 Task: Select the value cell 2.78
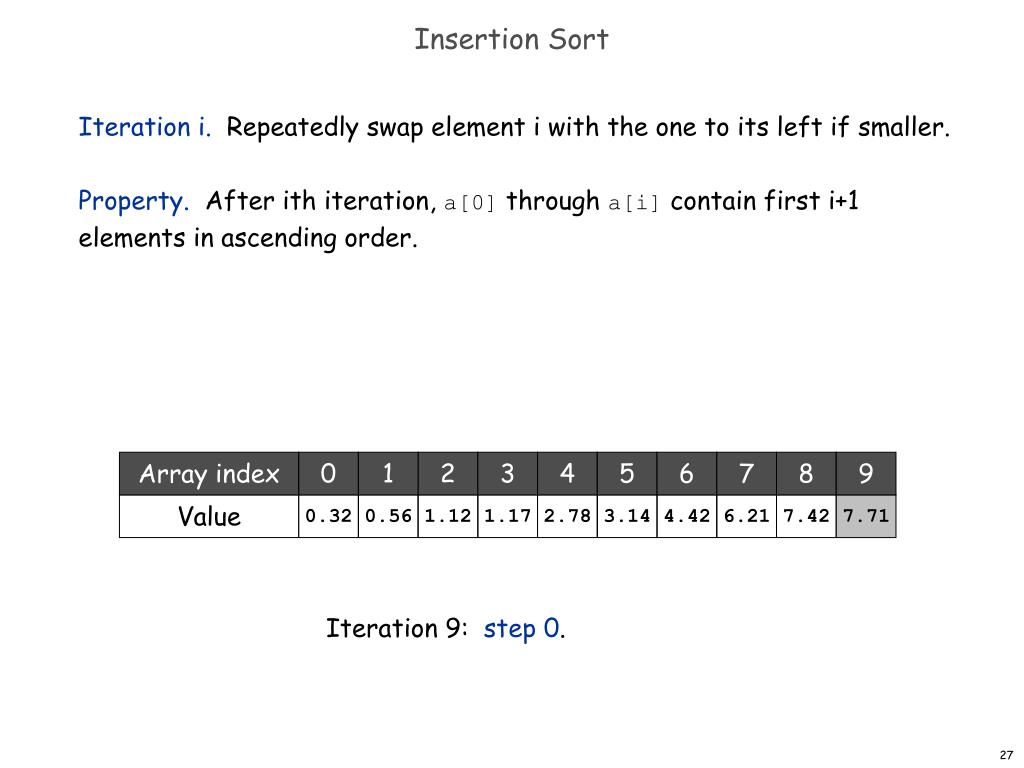pyautogui.click(x=568, y=517)
